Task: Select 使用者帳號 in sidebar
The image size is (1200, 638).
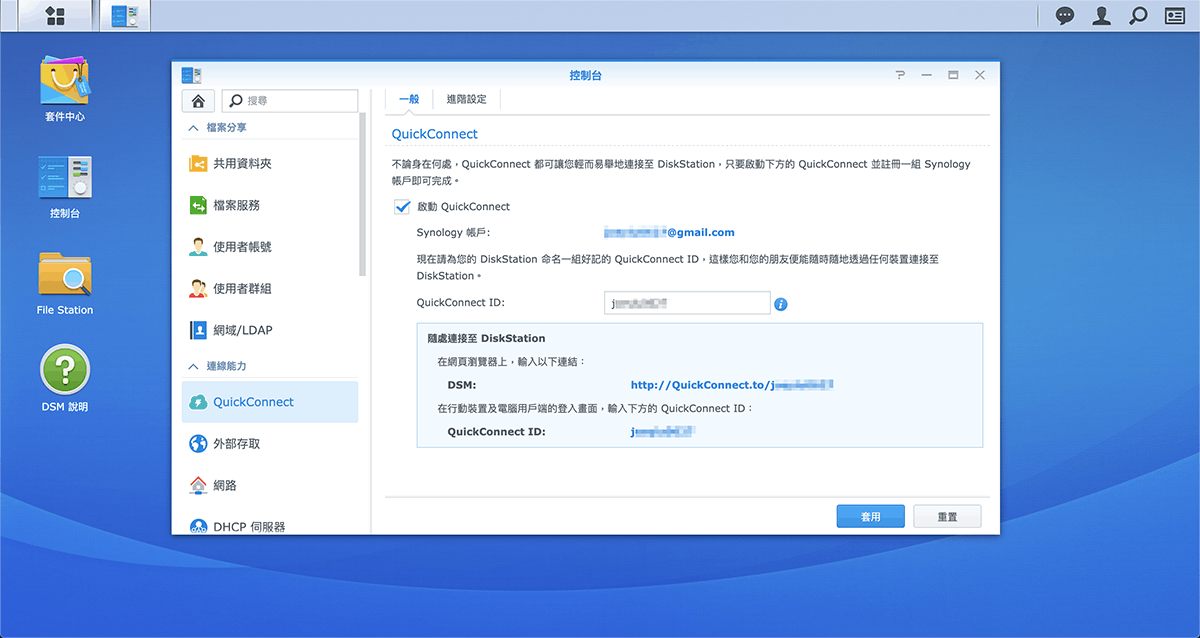Action: pyautogui.click(x=270, y=247)
